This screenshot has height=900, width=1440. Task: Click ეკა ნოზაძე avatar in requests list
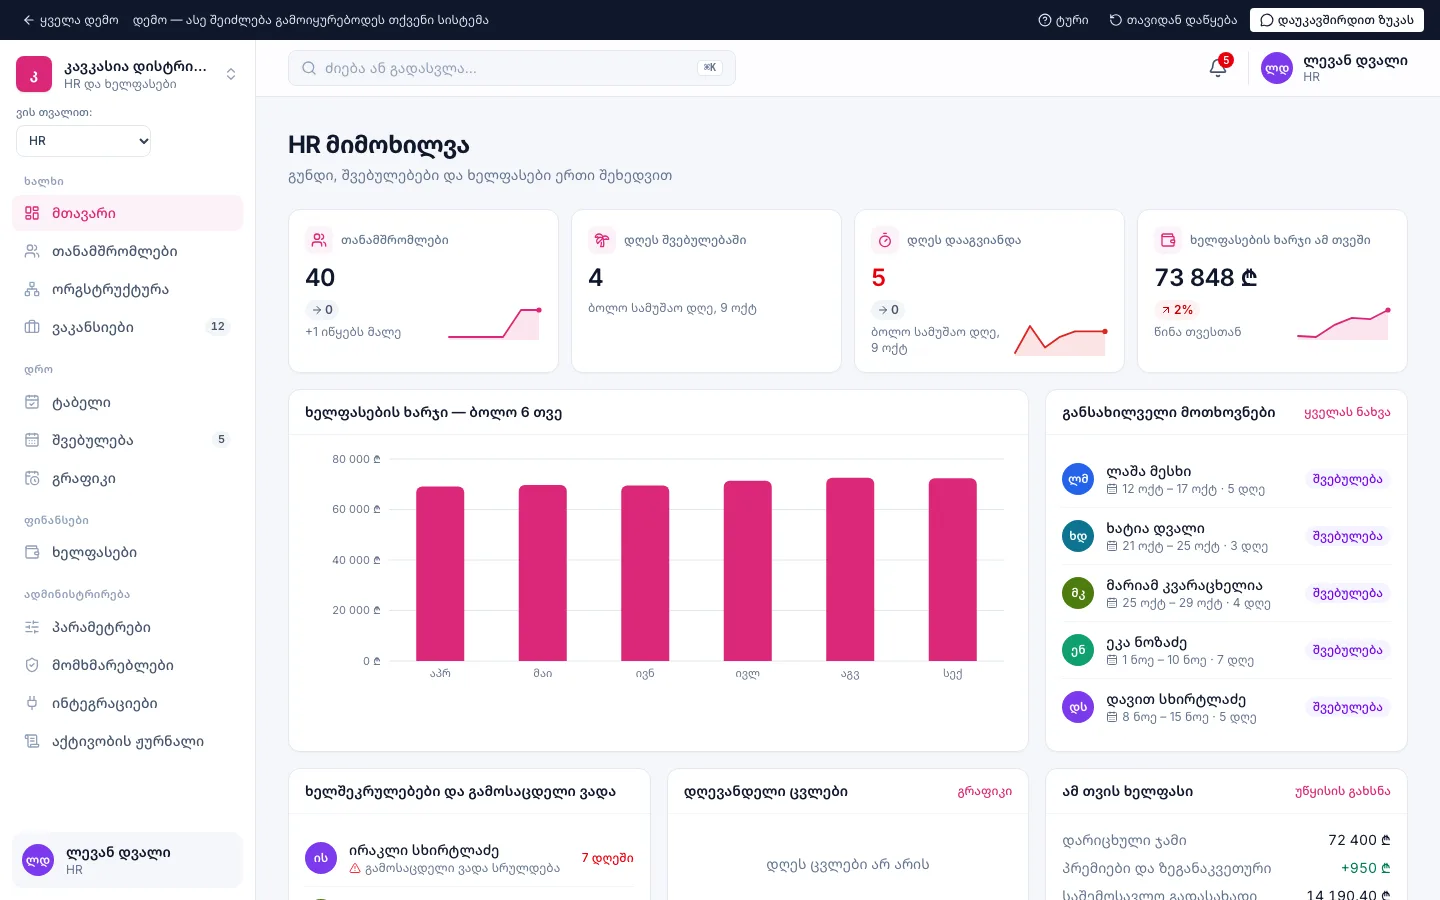[1078, 650]
